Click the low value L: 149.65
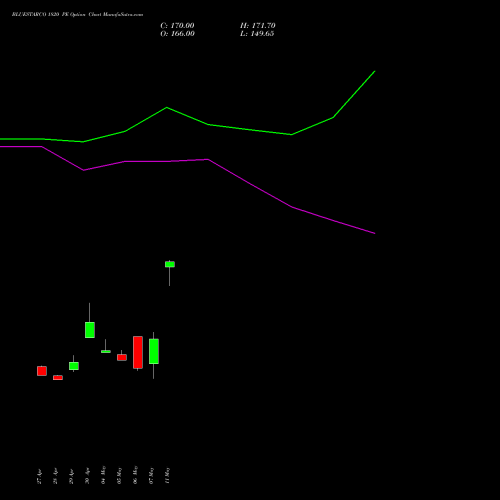The image size is (500, 500). (x=257, y=34)
